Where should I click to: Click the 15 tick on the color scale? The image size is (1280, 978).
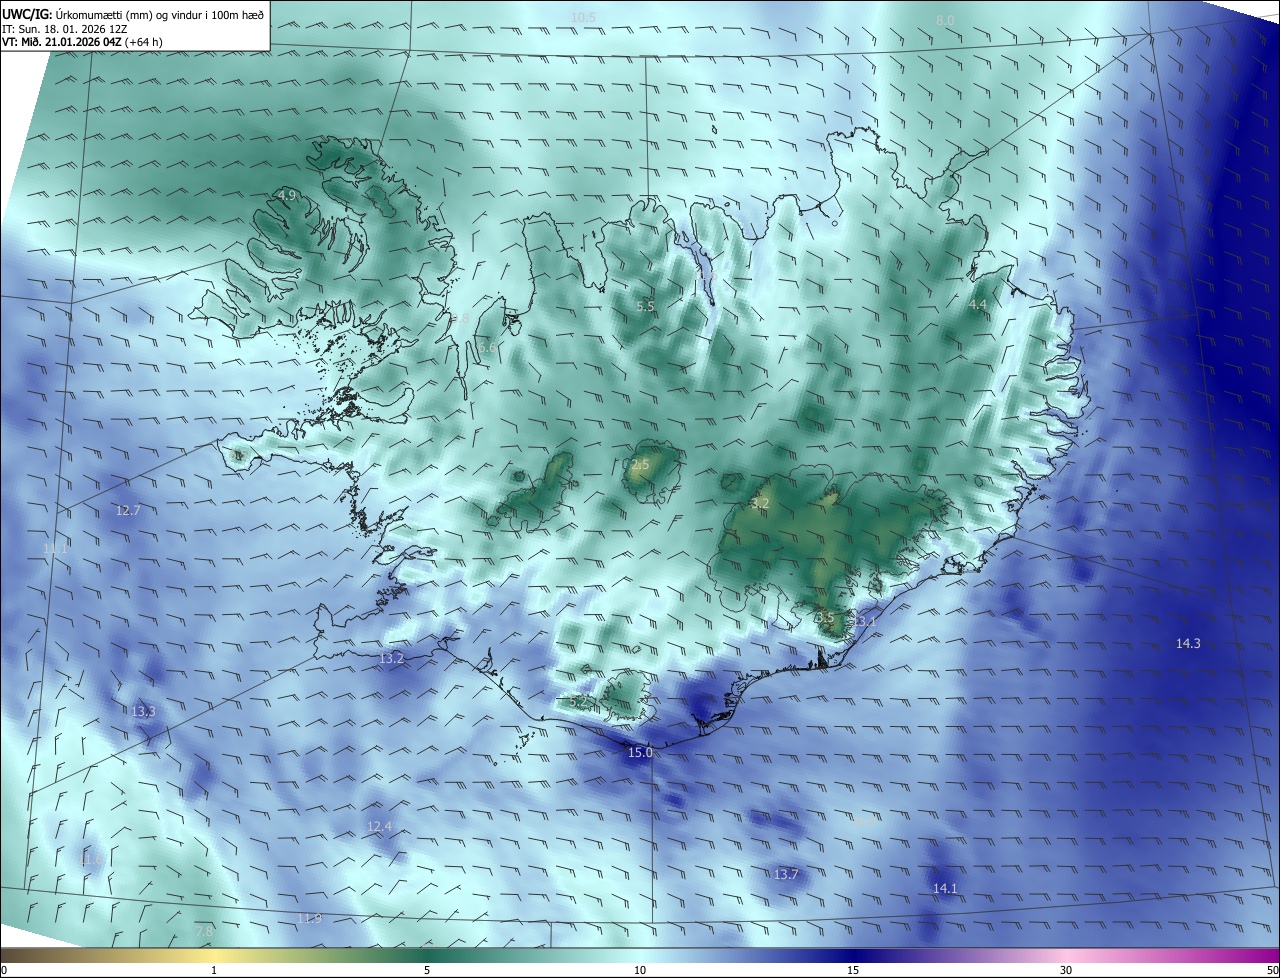[853, 970]
